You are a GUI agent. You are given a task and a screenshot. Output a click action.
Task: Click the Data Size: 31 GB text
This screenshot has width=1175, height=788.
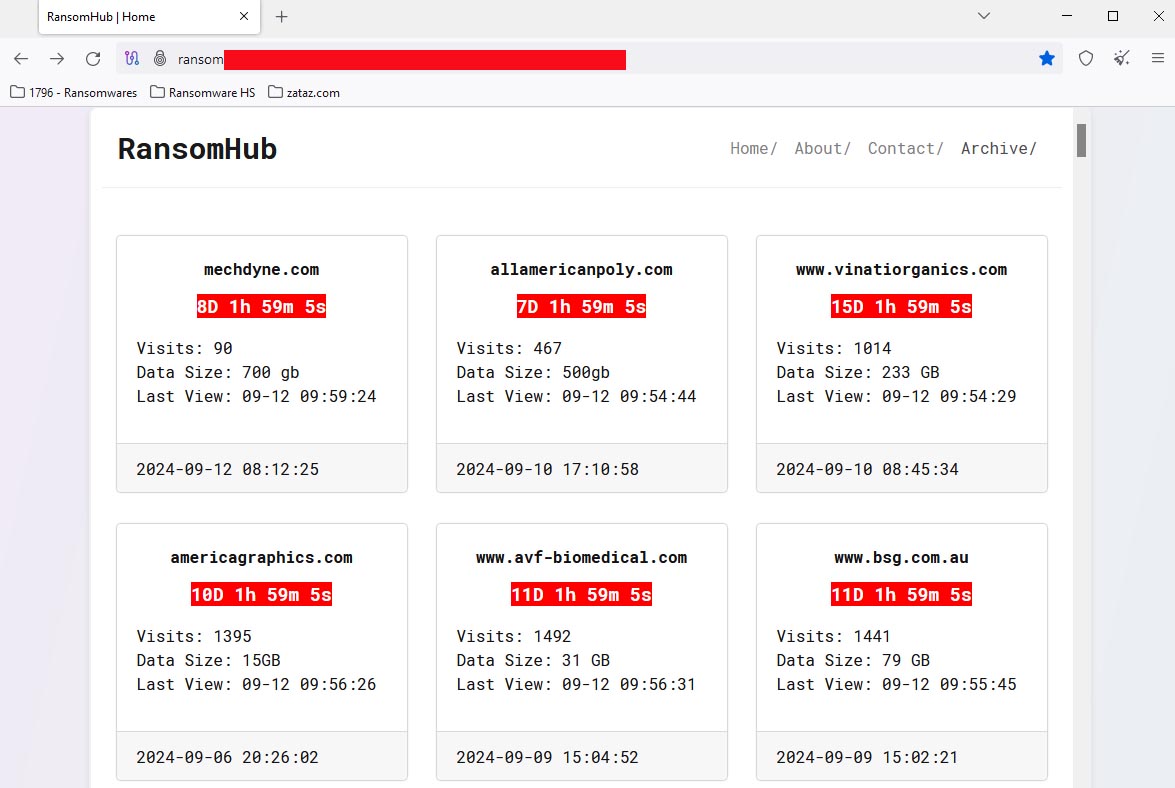(x=534, y=660)
